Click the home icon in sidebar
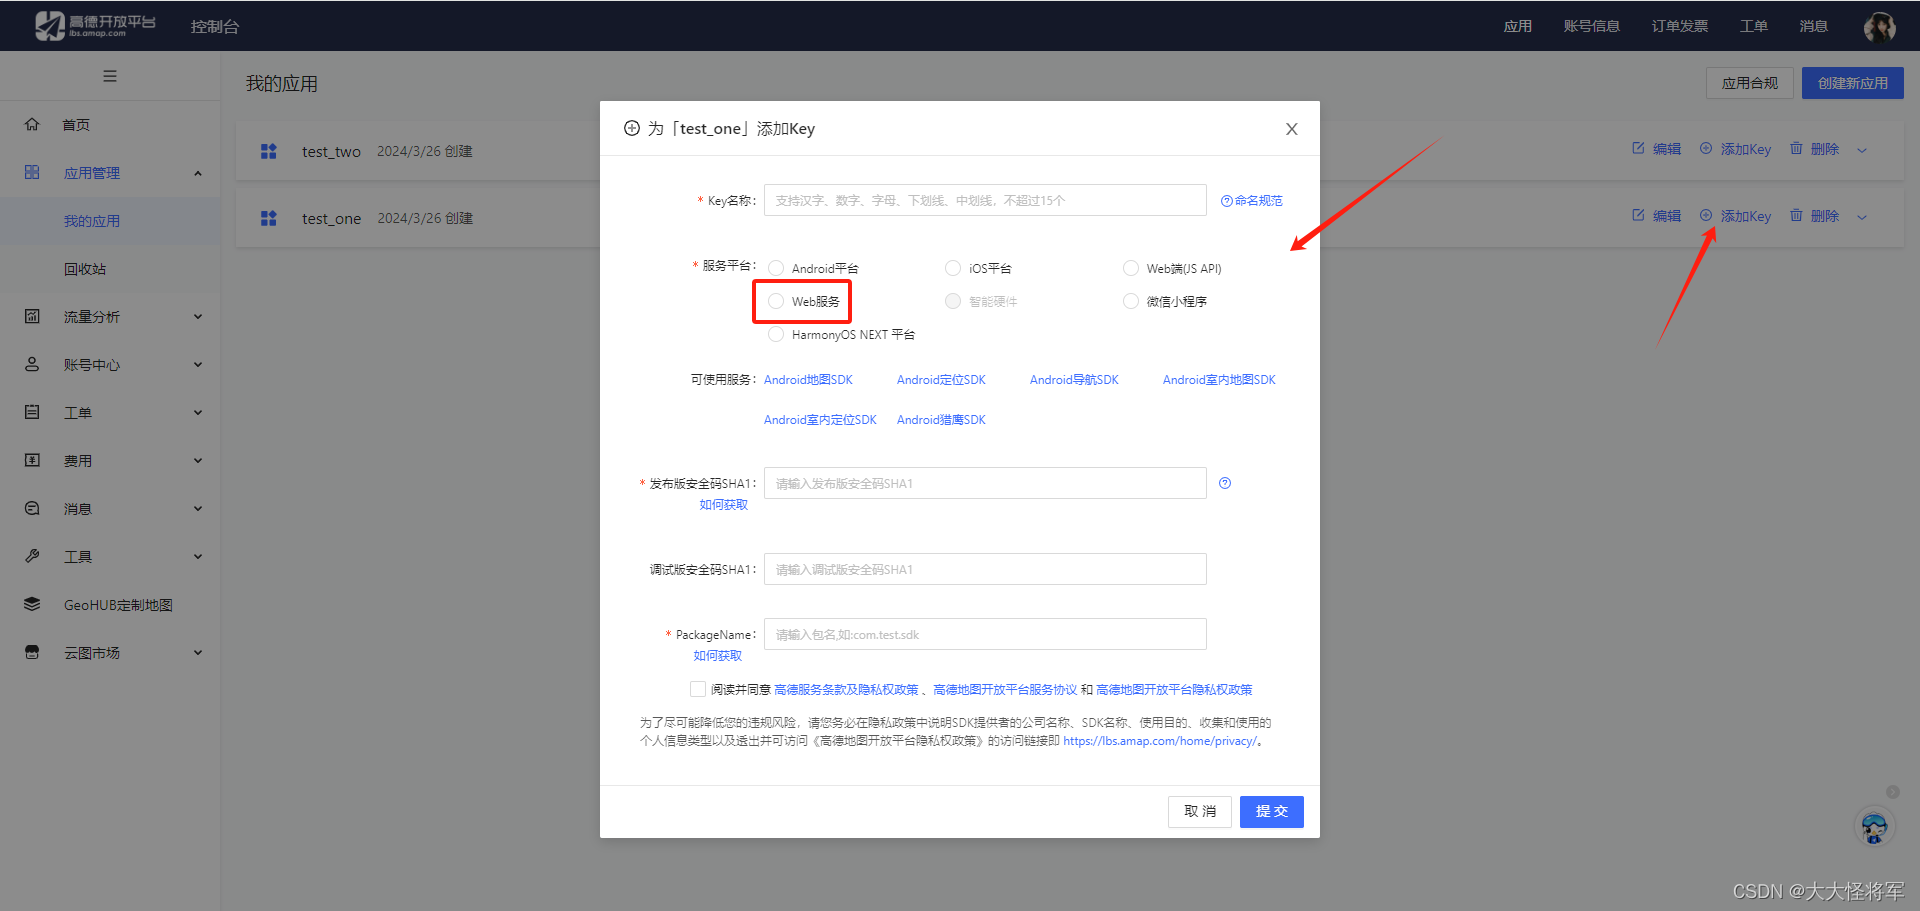The height and width of the screenshot is (911, 1920). [x=32, y=124]
